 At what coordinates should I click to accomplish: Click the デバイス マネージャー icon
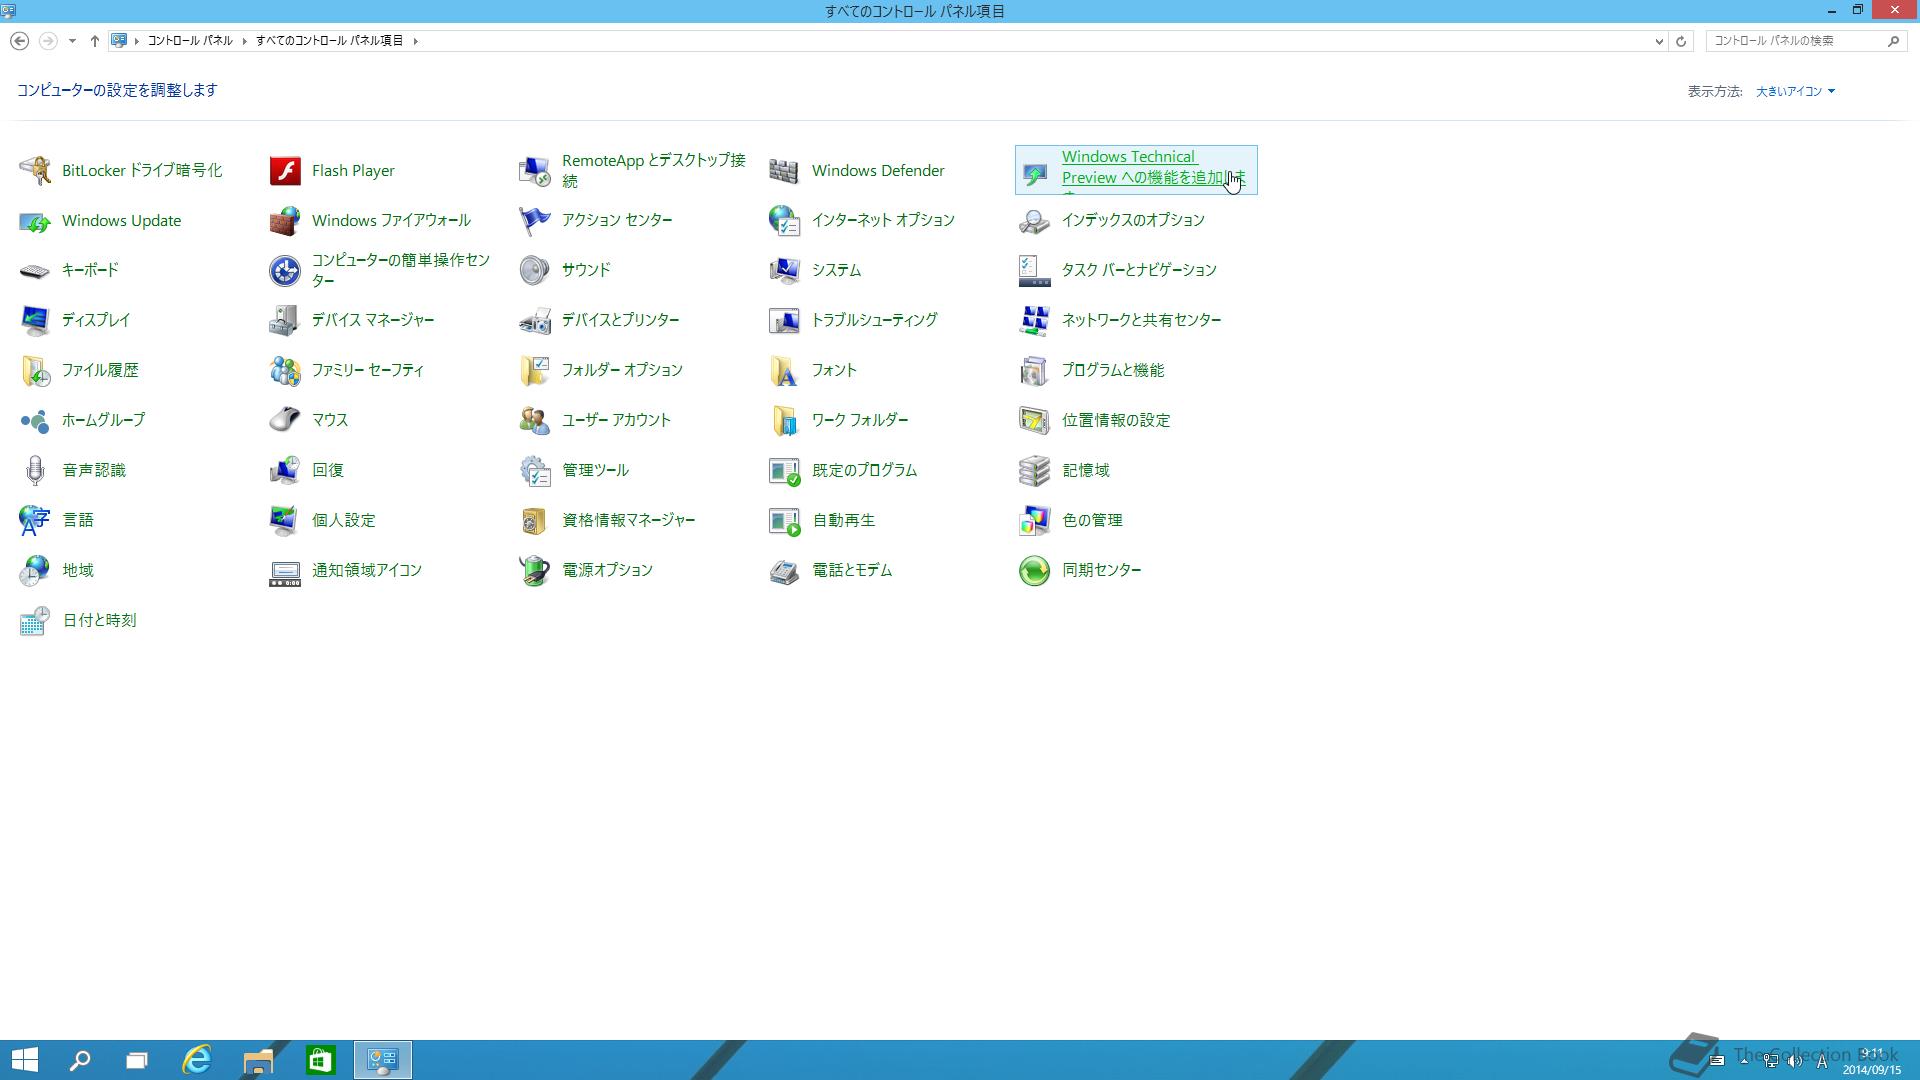click(x=285, y=320)
